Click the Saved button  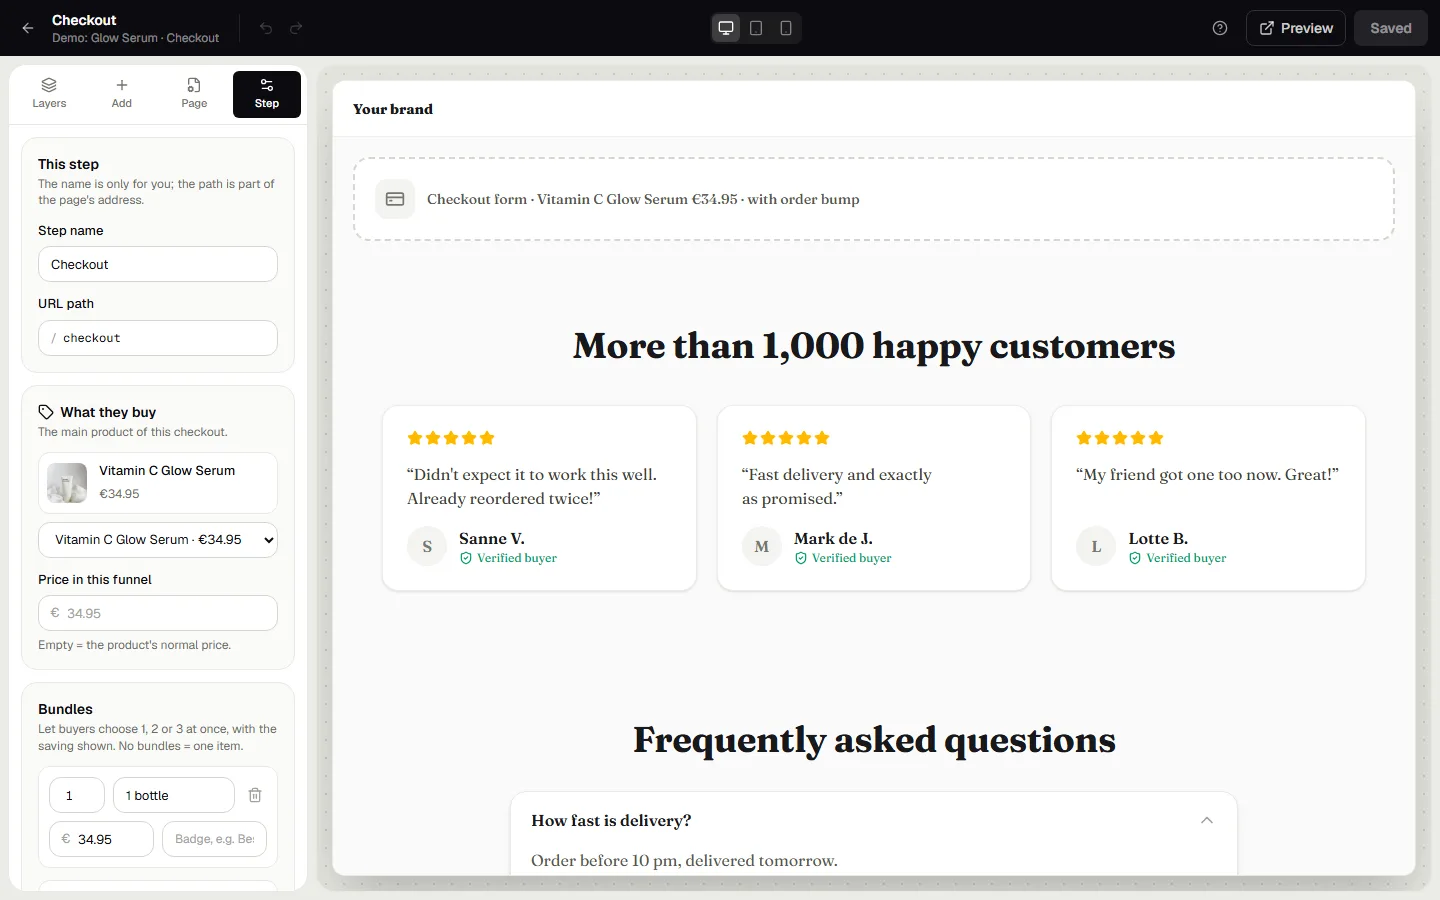click(x=1391, y=28)
